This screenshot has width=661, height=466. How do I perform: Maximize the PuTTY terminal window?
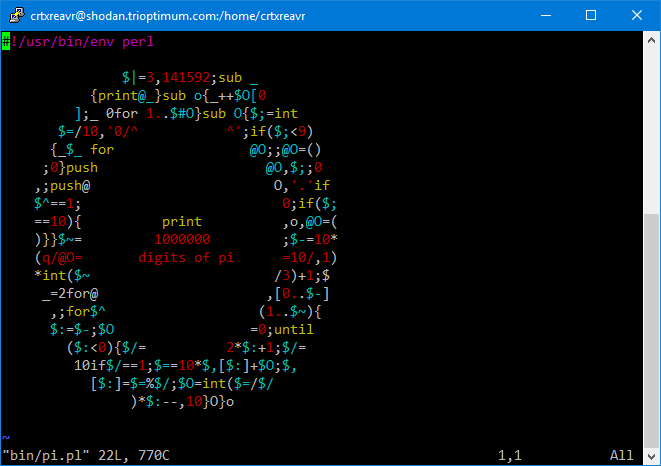[x=591, y=15]
